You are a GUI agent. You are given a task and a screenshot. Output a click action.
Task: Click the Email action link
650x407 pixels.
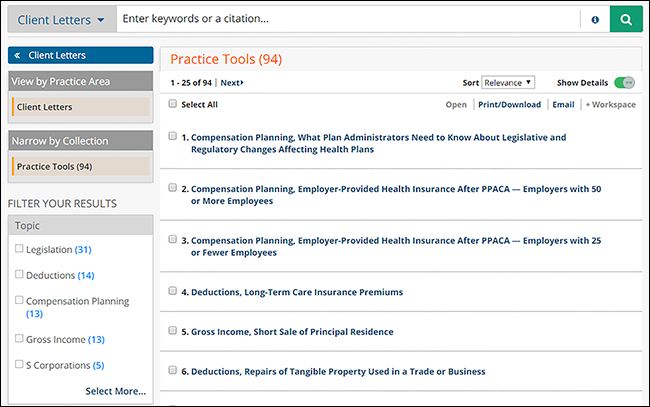(563, 104)
